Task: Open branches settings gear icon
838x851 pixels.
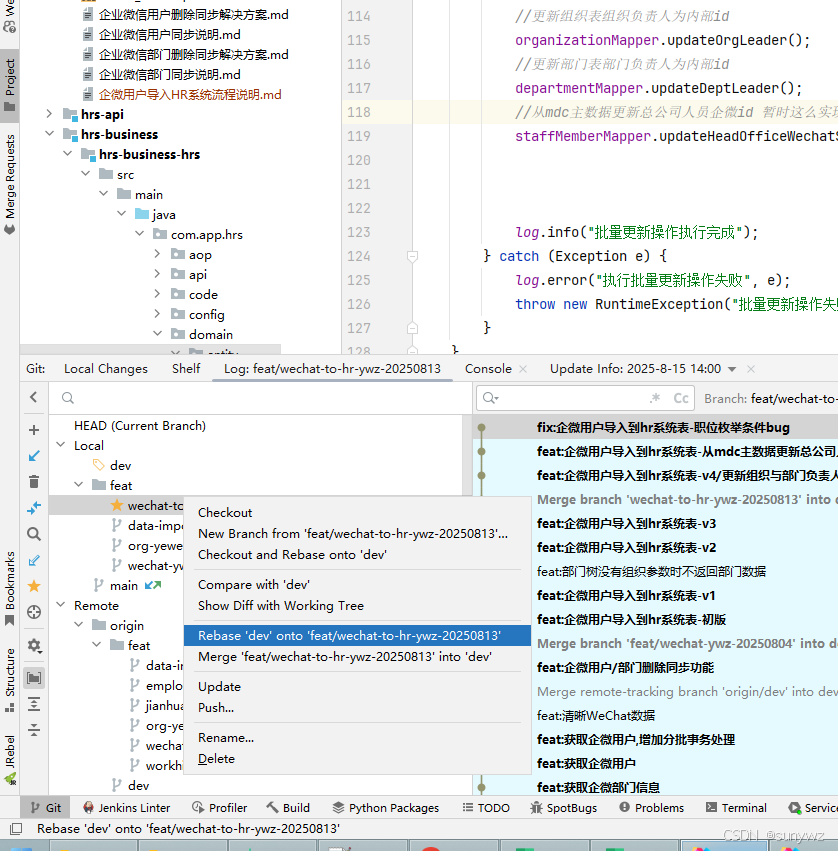Action: tap(34, 645)
